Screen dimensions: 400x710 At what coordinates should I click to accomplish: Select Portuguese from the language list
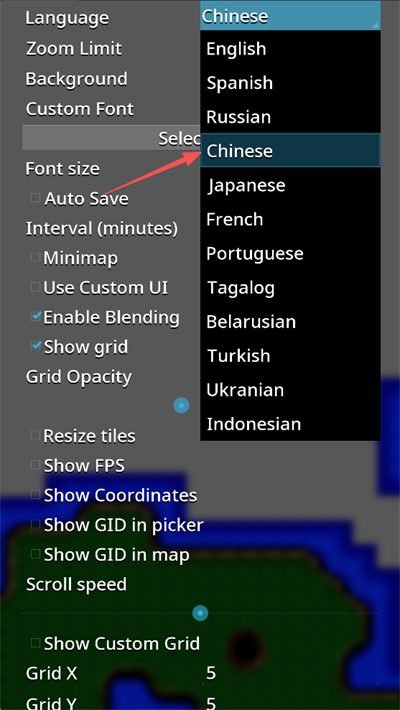[x=290, y=253]
